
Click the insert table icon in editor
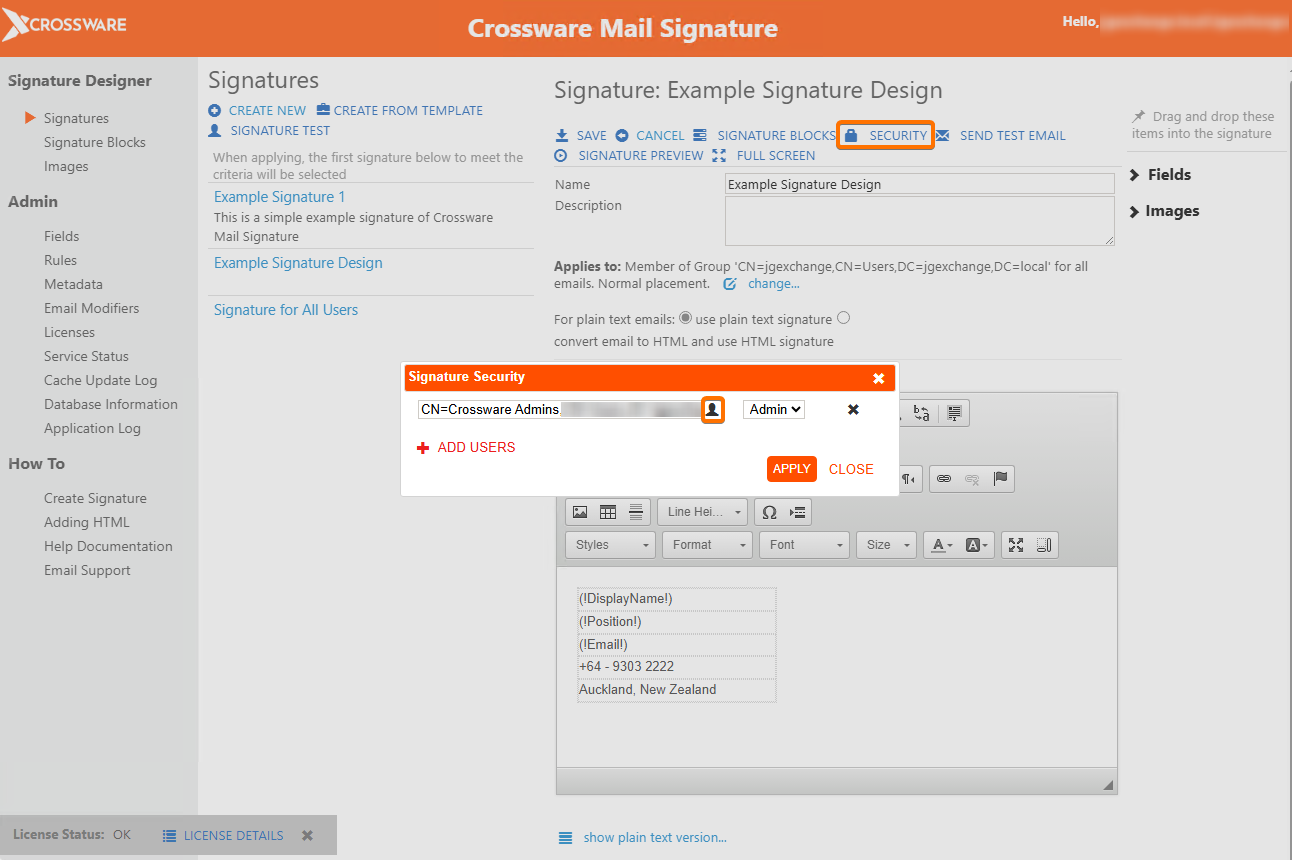(607, 512)
